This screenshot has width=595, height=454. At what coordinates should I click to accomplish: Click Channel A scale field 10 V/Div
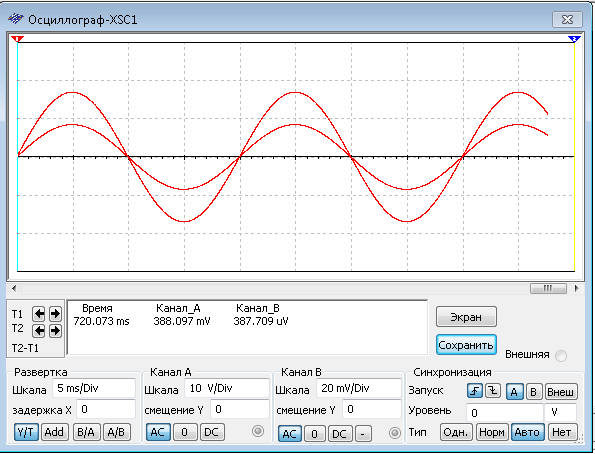(227, 388)
